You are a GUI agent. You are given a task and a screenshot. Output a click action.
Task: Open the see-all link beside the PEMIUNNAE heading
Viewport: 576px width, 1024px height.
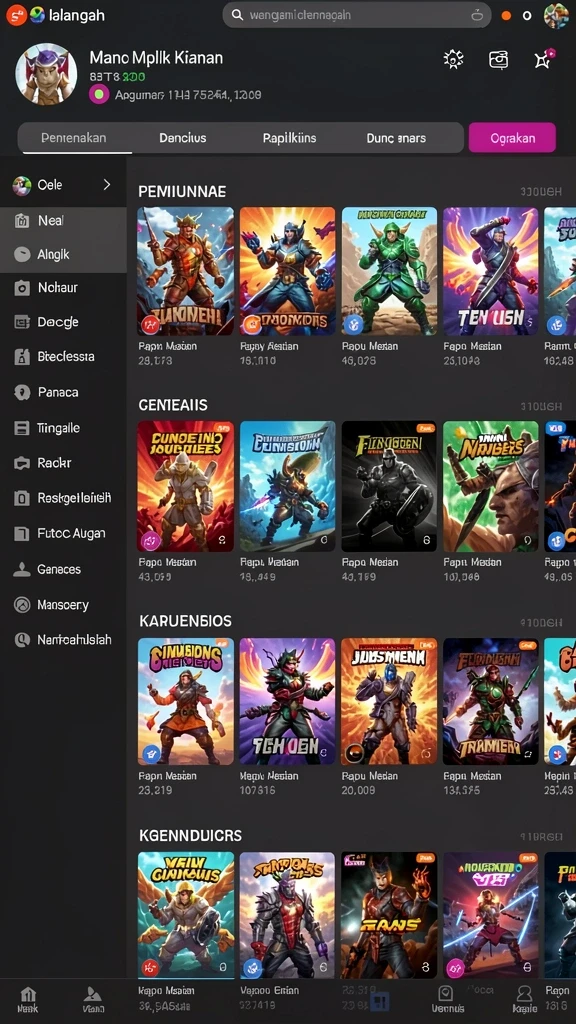541,191
